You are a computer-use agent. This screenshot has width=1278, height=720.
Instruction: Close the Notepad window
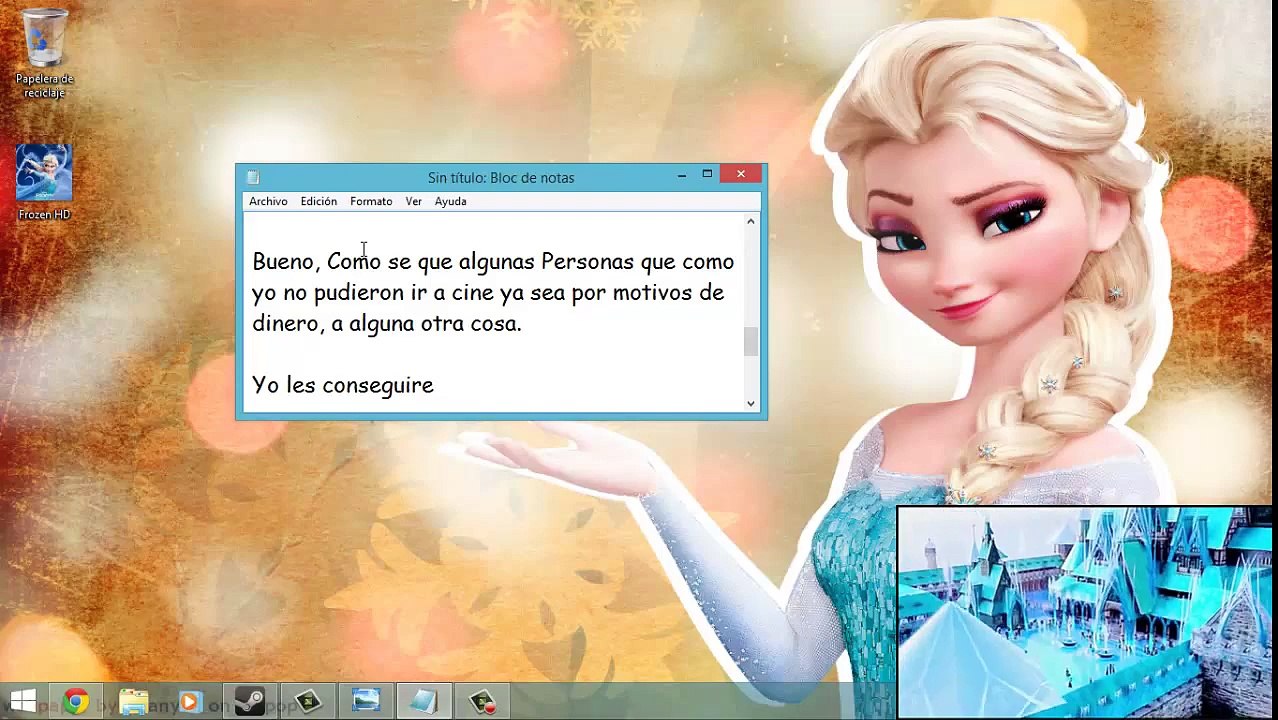(741, 175)
